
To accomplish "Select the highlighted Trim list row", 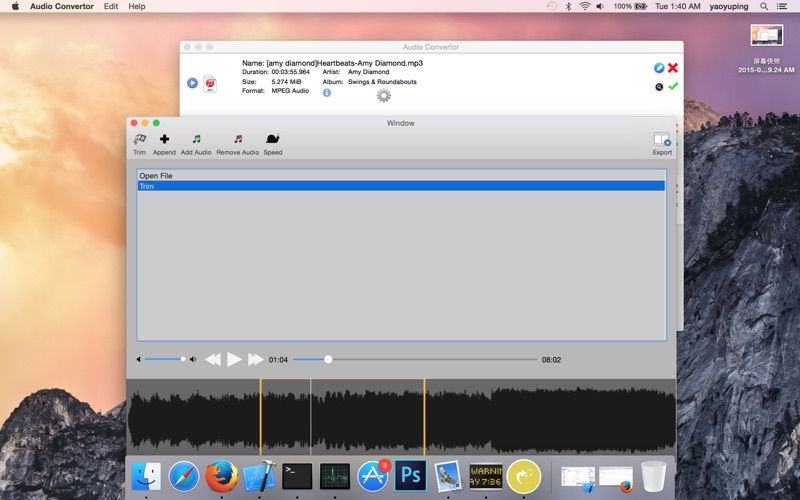I will tap(401, 186).
